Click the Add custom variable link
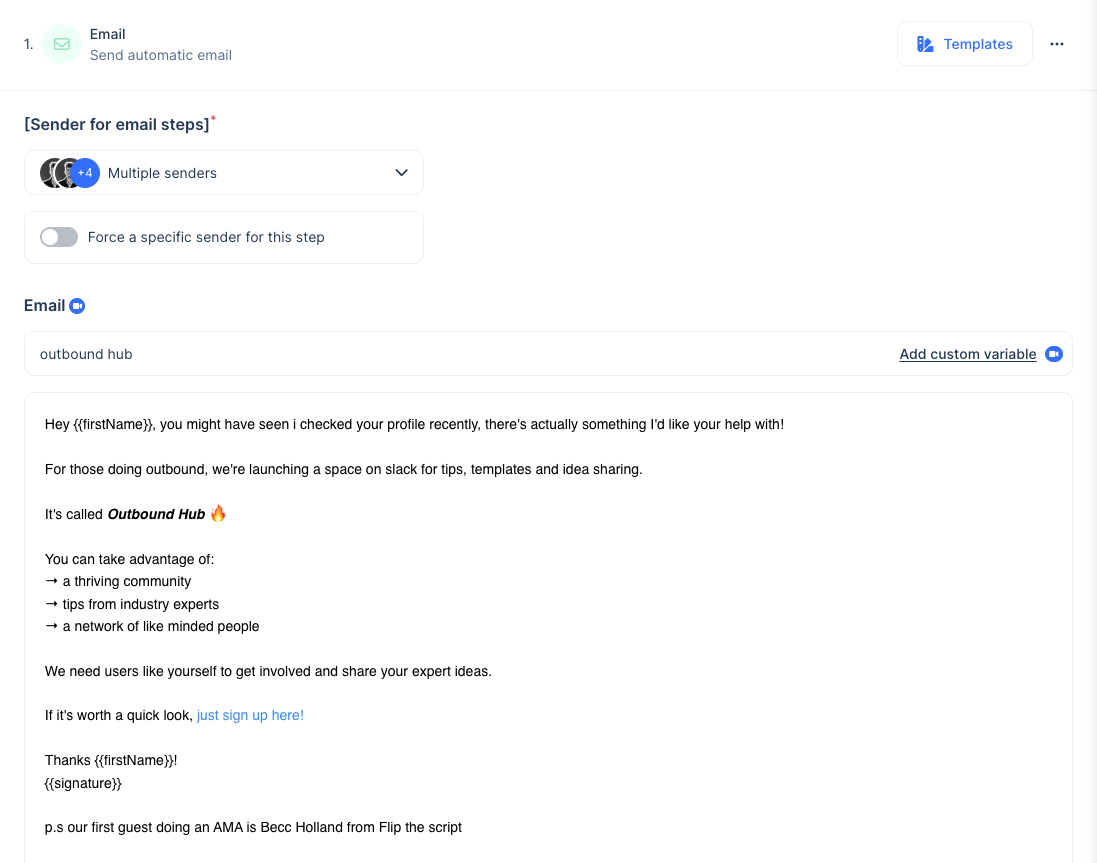Screen dimensions: 1097x863 (968, 354)
